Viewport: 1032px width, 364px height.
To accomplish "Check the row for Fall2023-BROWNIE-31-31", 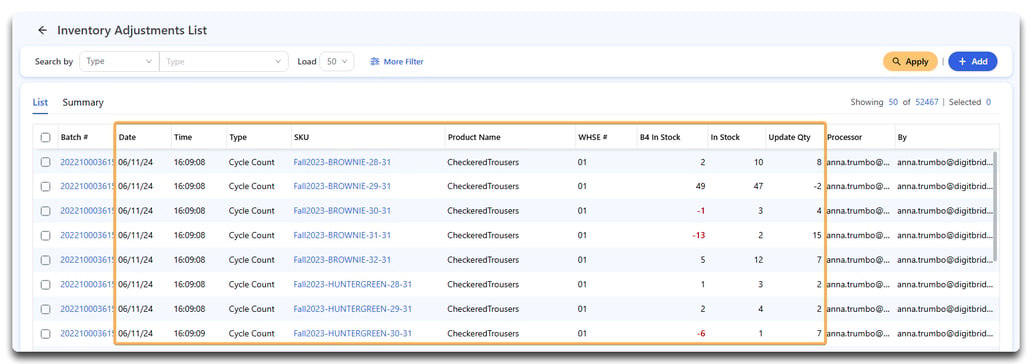I will click(x=45, y=235).
